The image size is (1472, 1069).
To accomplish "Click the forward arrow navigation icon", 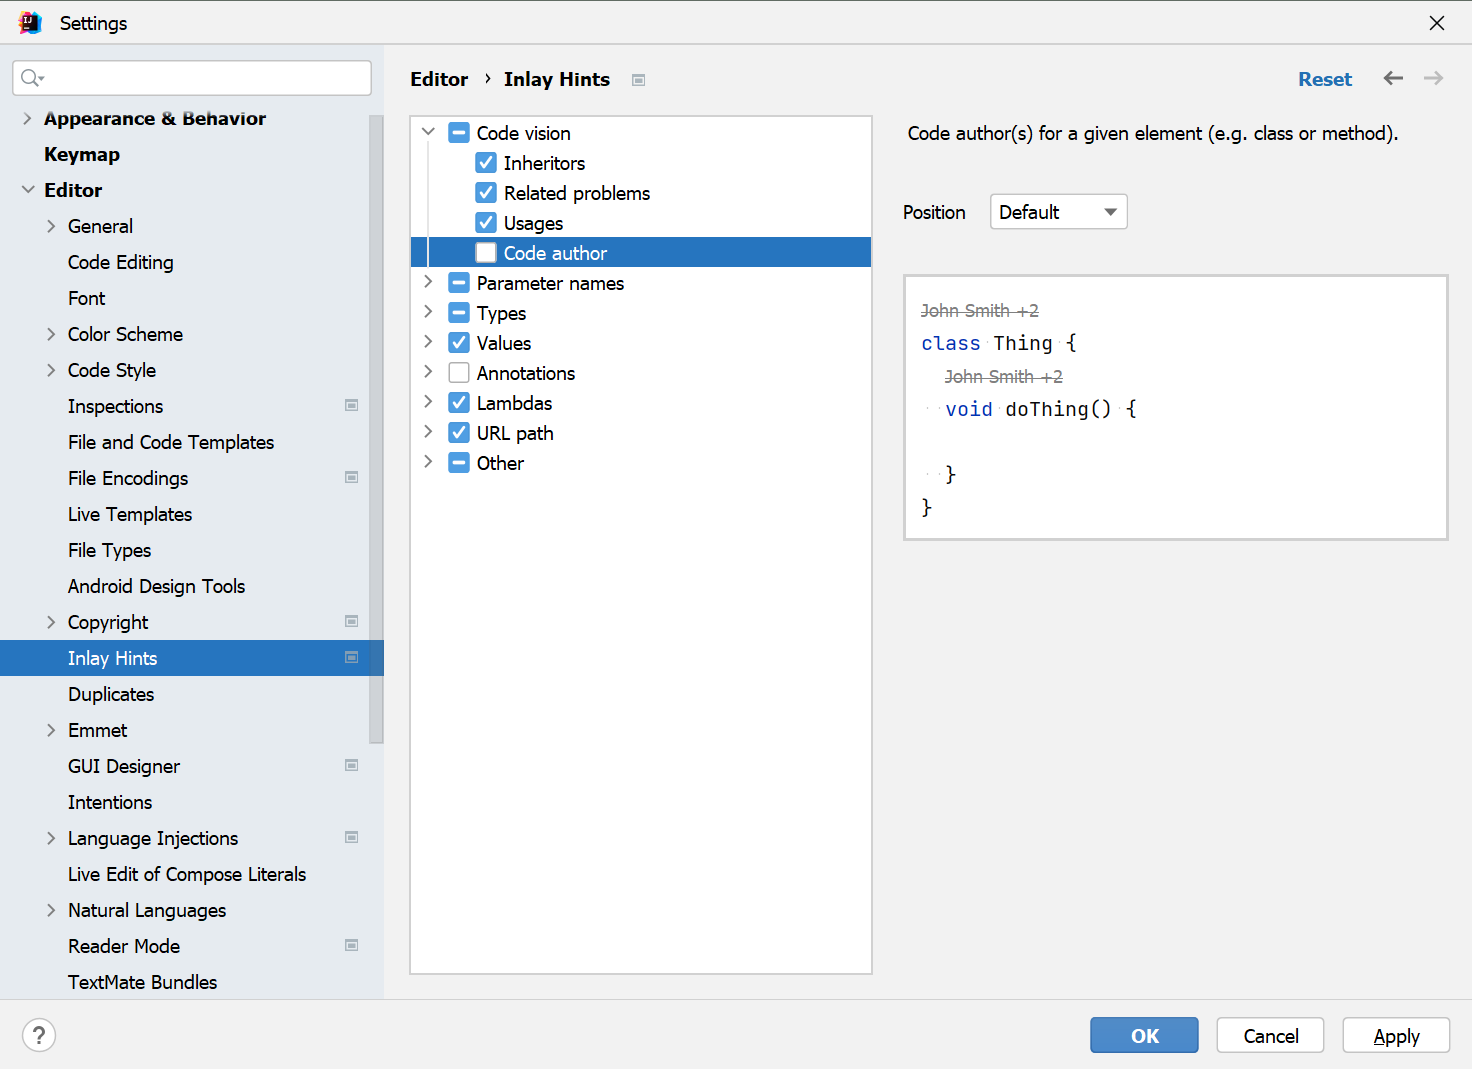I will [1433, 78].
